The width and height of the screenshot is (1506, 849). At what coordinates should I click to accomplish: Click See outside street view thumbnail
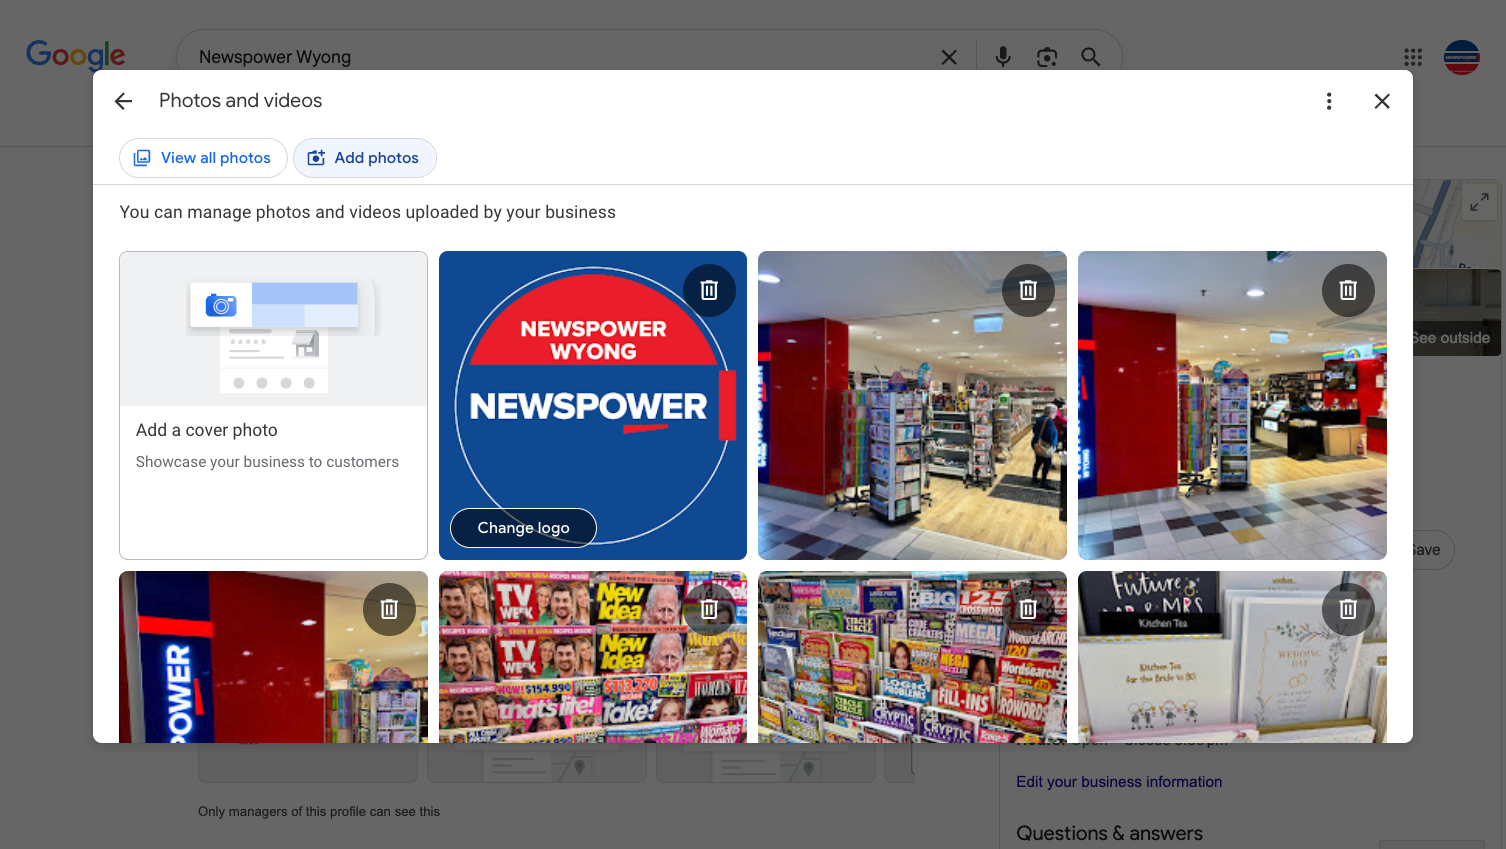(x=1457, y=312)
